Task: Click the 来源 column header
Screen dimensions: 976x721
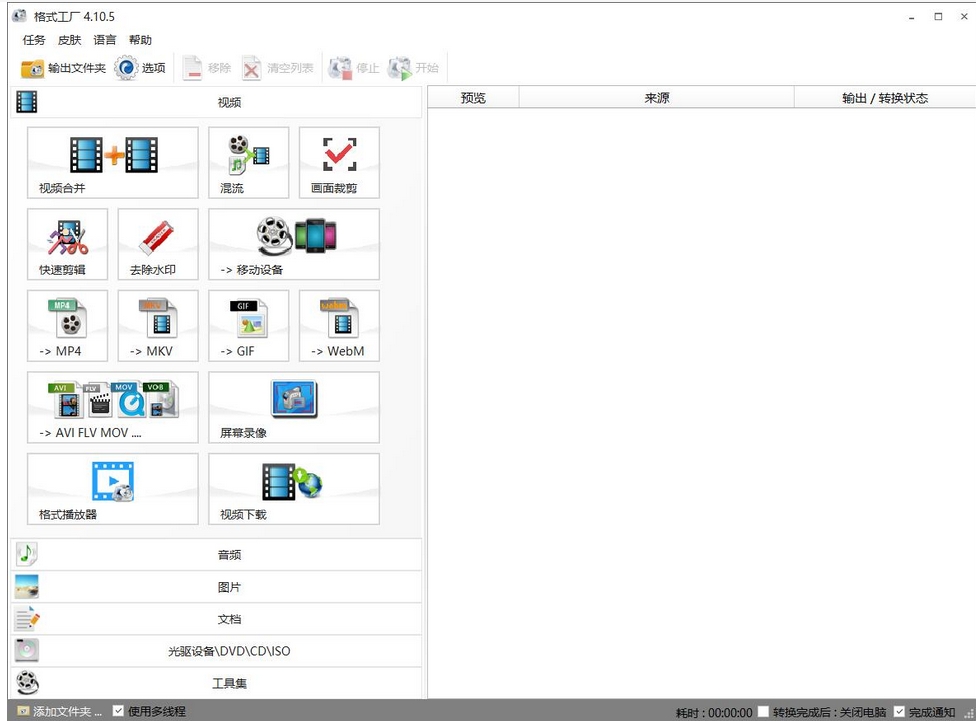Action: click(x=657, y=98)
